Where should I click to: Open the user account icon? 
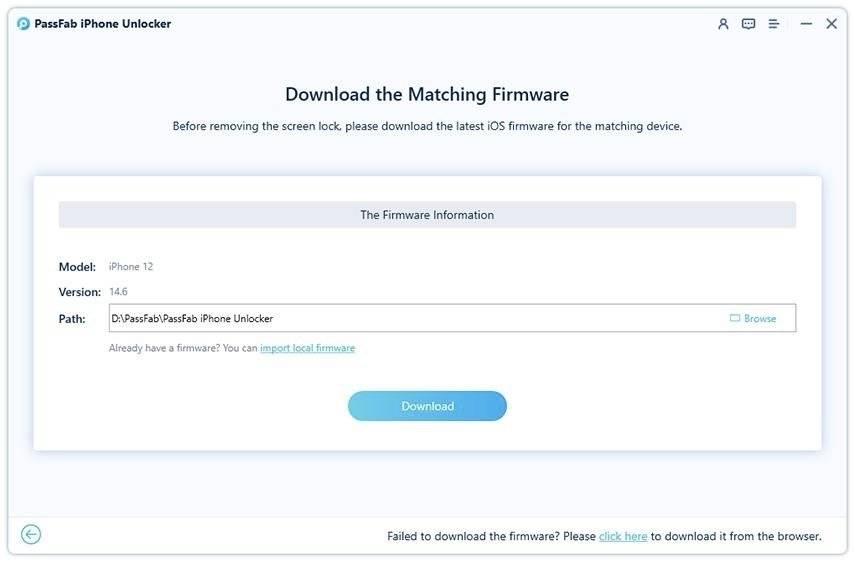tap(723, 24)
